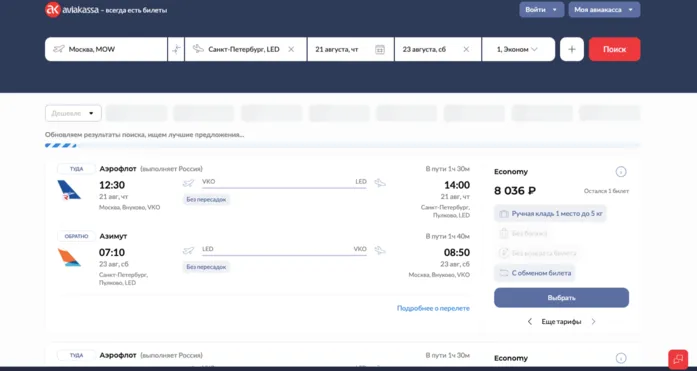
Task: Open return date 23 августа field
Action: click(437, 49)
